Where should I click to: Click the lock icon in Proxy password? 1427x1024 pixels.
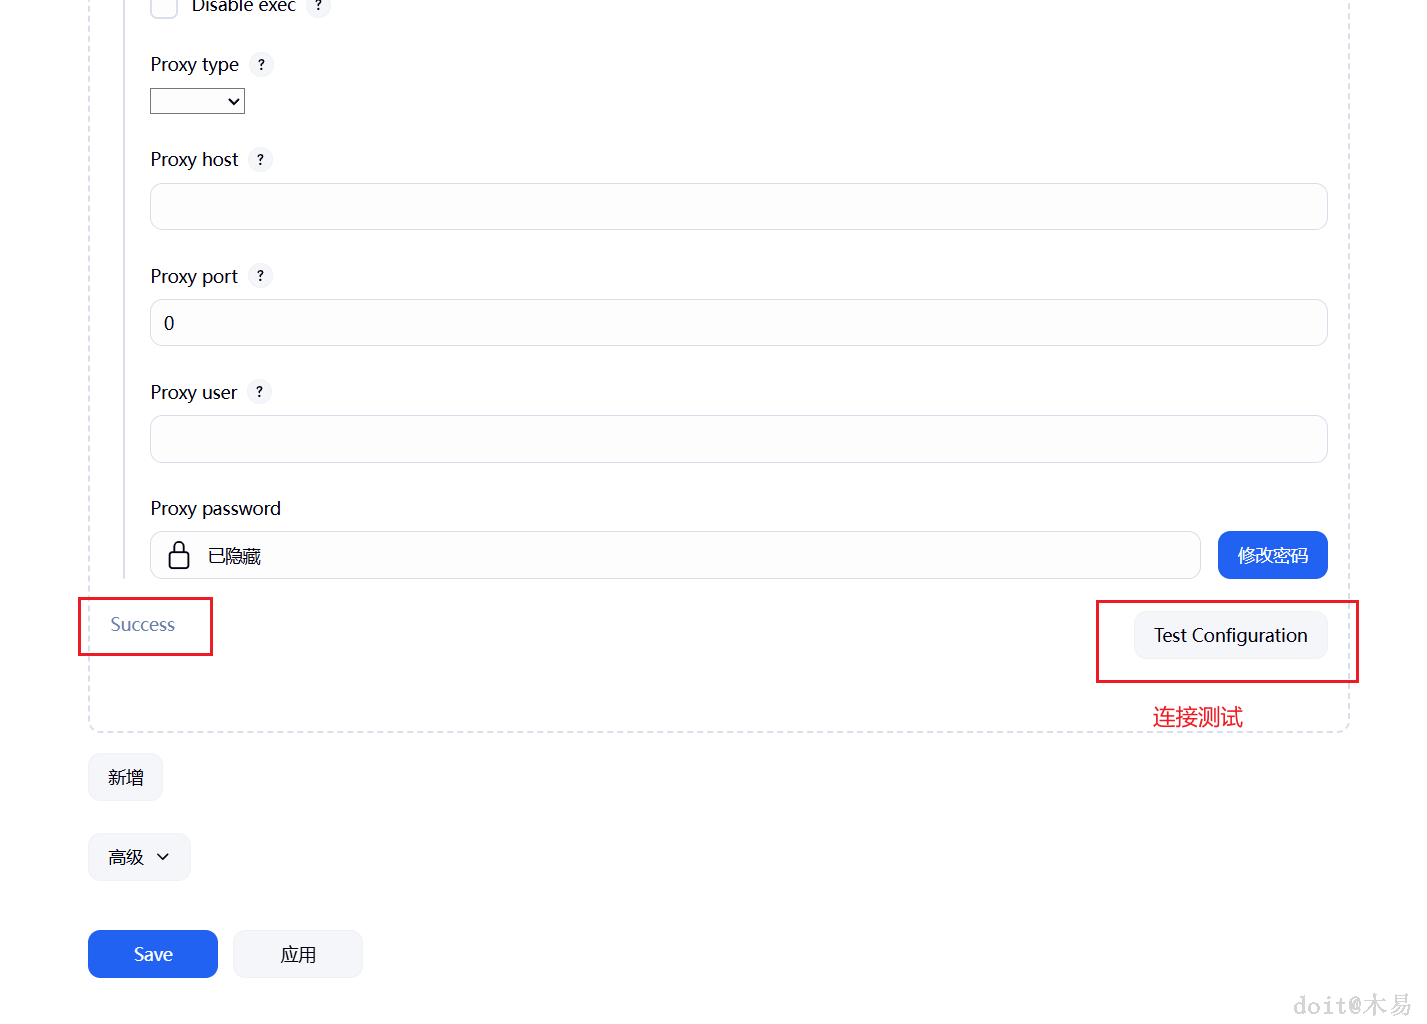(x=179, y=555)
